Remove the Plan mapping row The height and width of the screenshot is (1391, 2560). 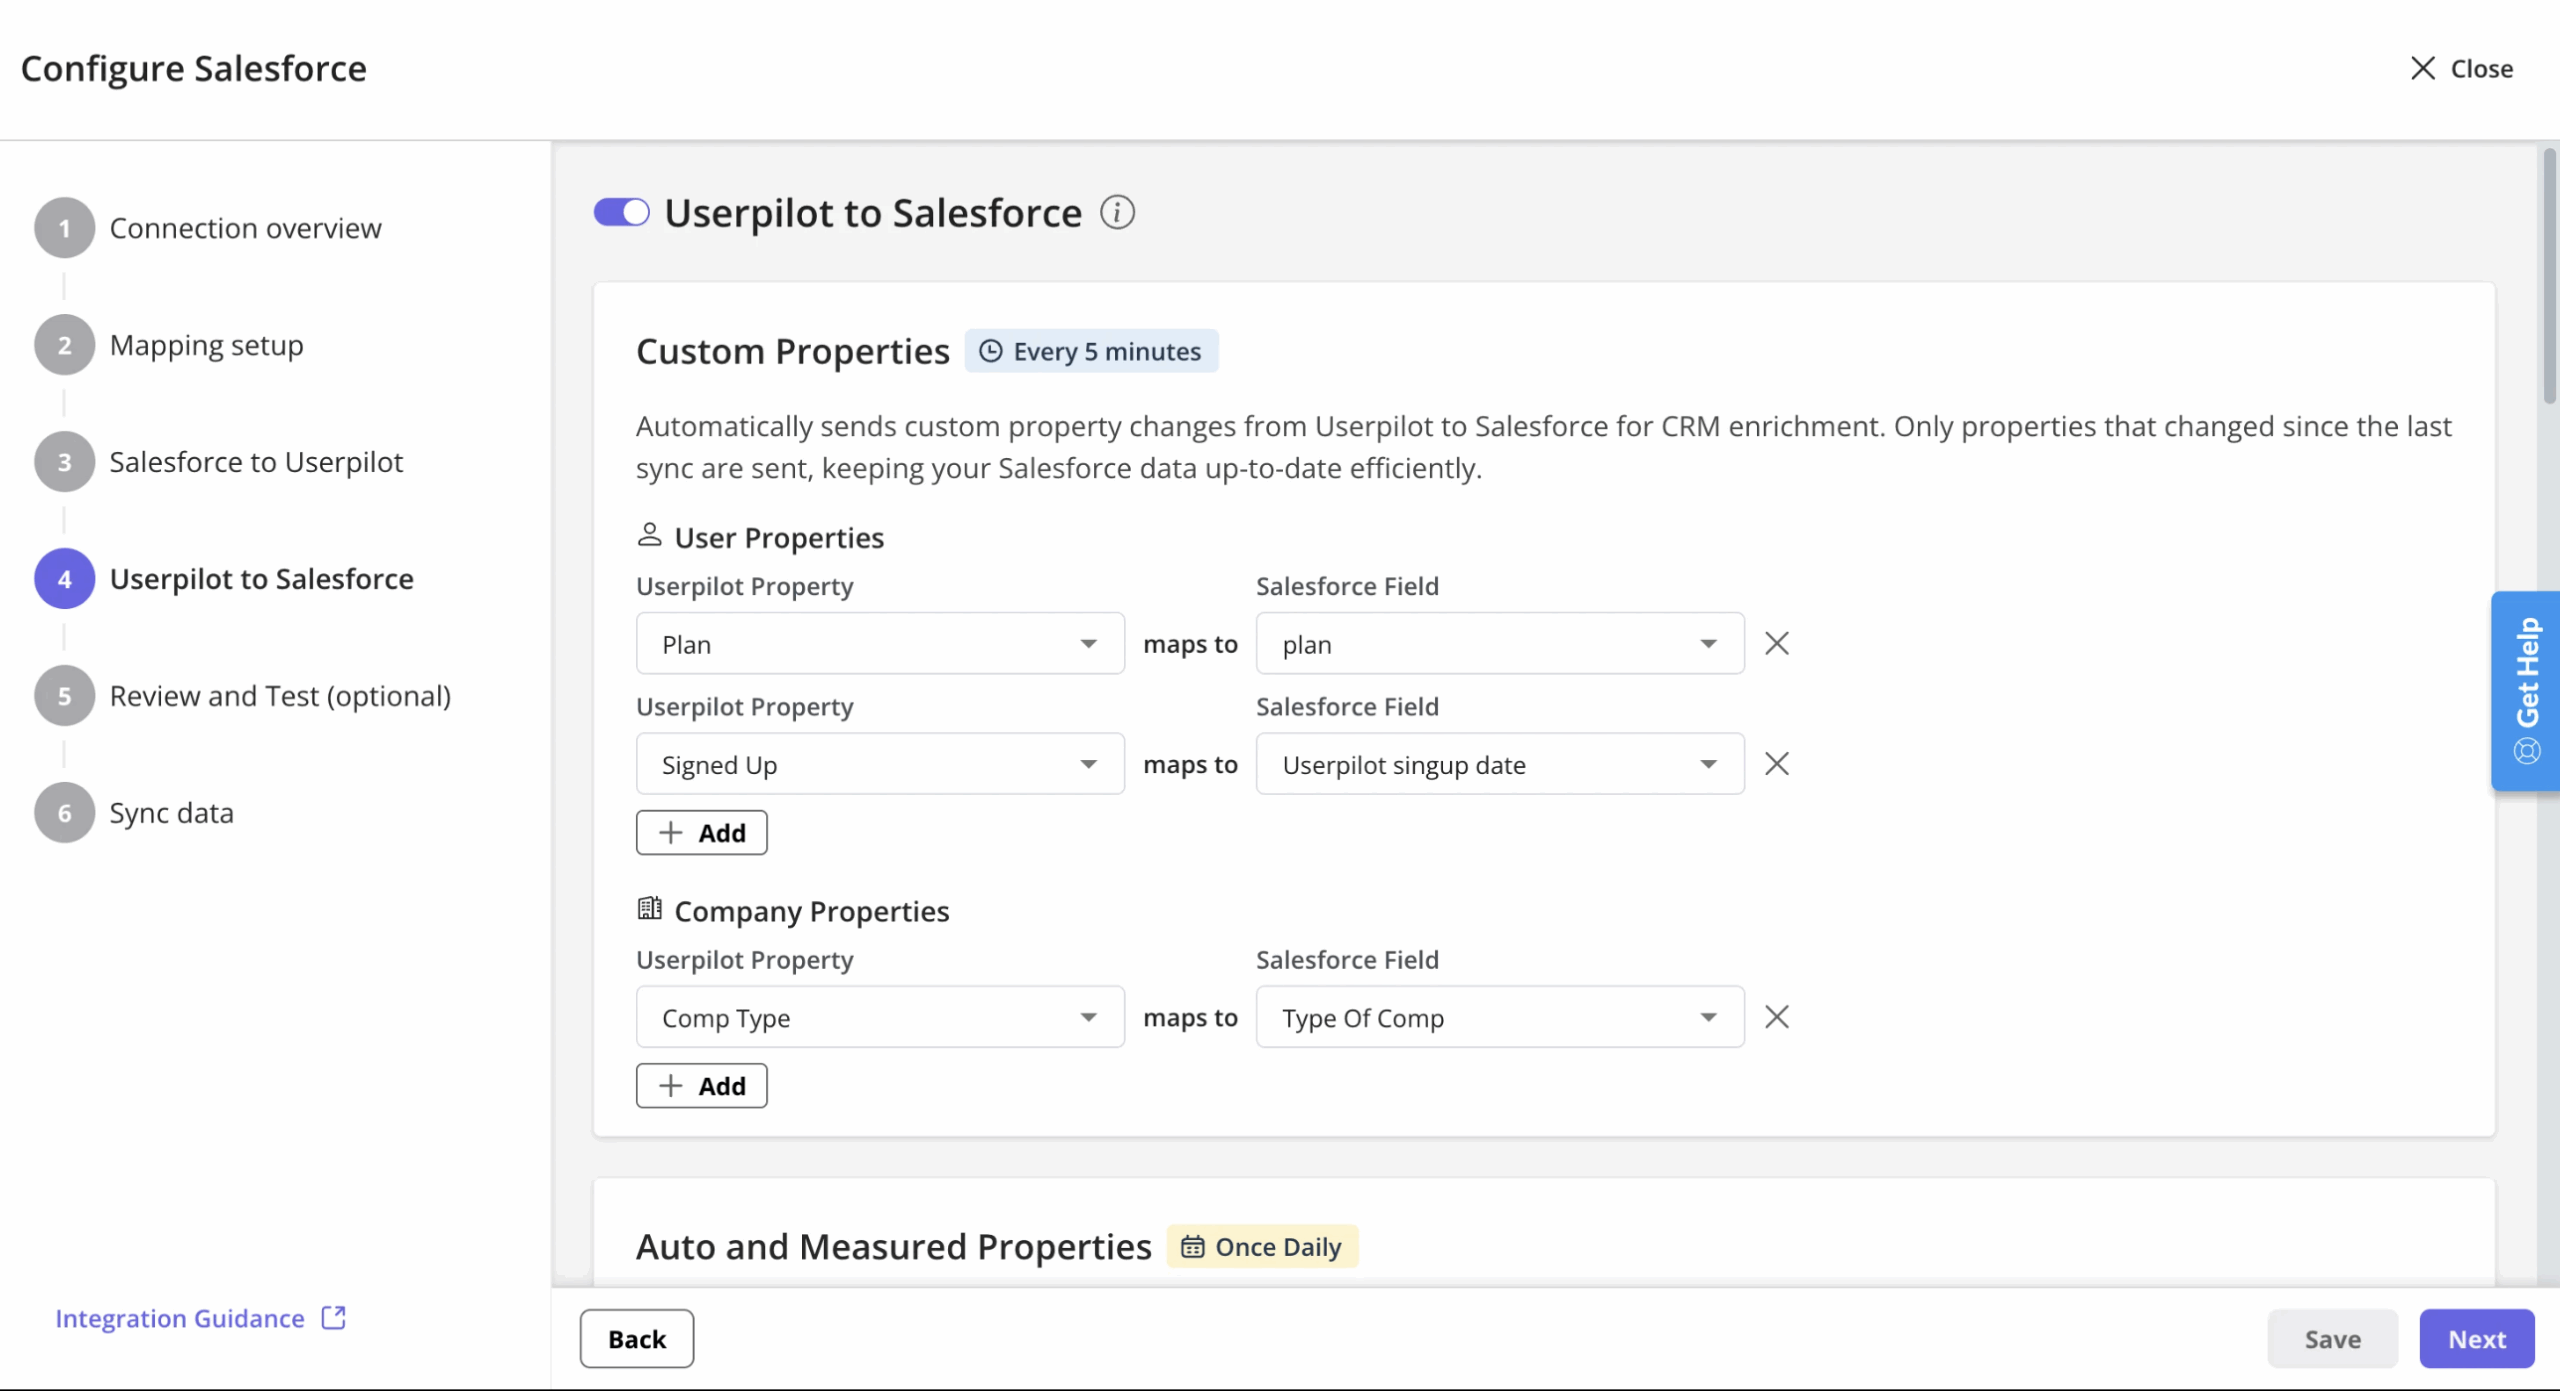(x=1776, y=643)
